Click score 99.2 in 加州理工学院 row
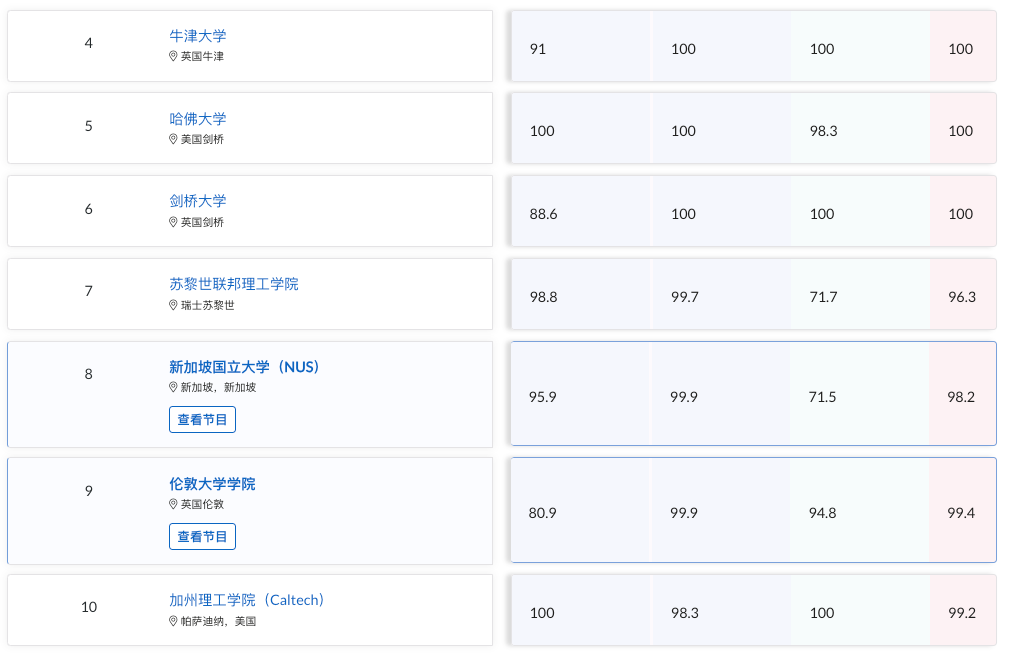 pyautogui.click(x=962, y=613)
